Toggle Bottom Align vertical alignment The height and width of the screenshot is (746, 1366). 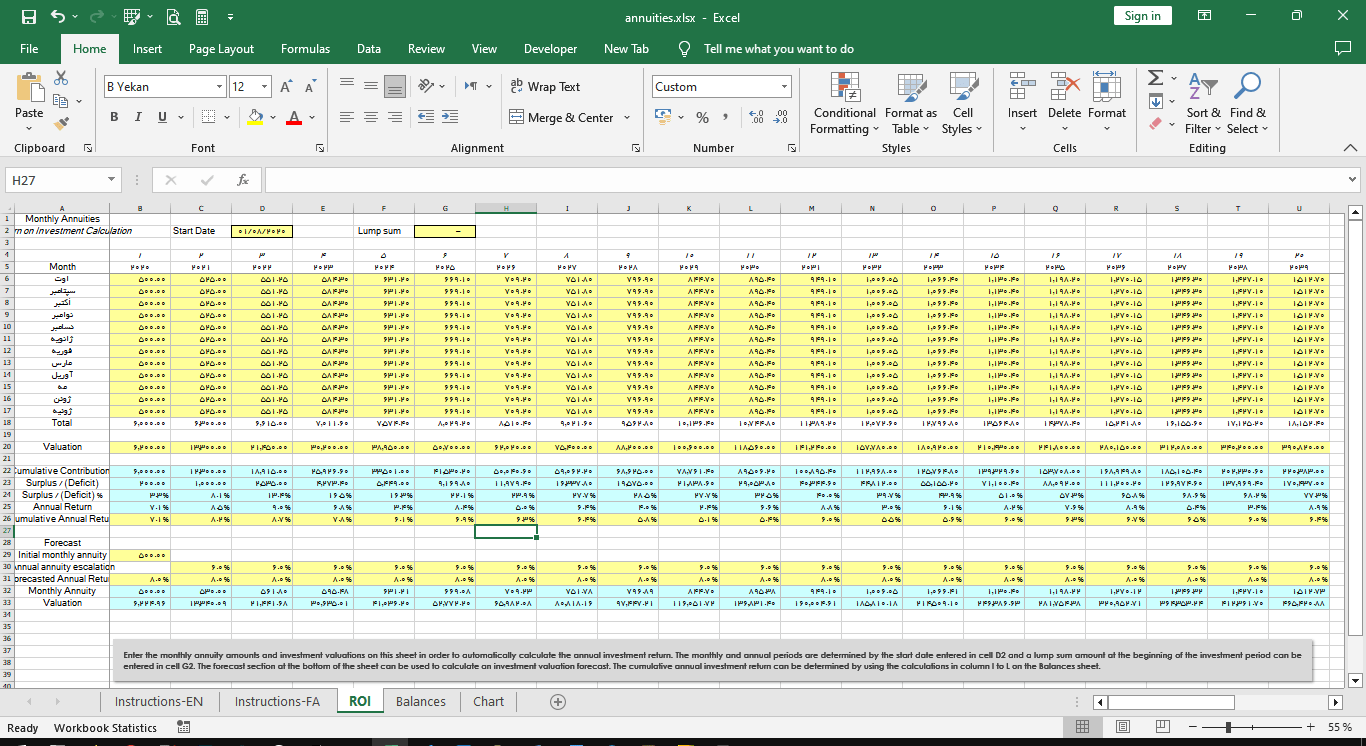pos(394,87)
